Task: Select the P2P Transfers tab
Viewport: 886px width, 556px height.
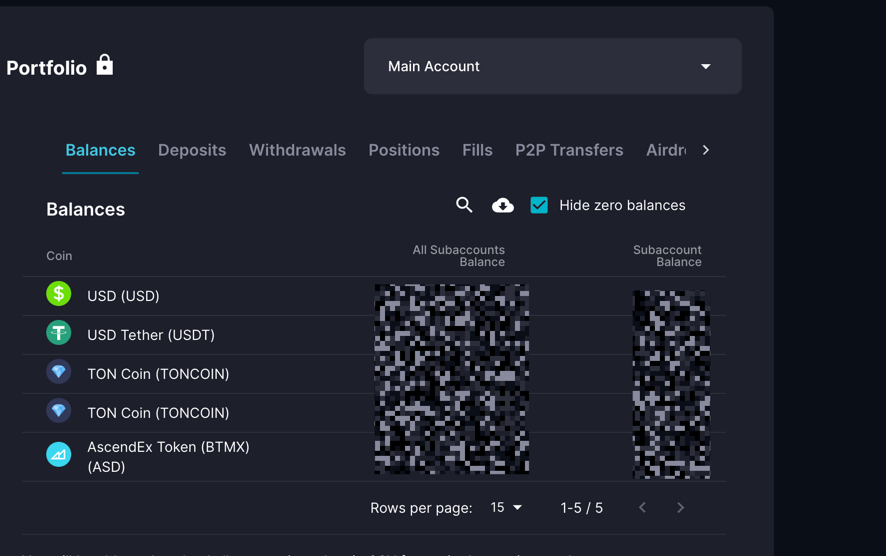Action: [569, 150]
